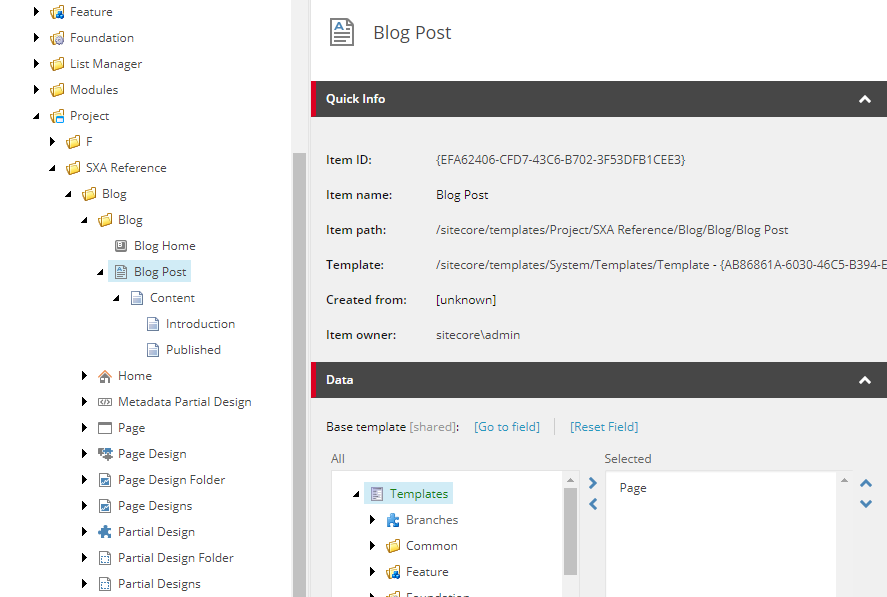The image size is (887, 597).
Task: Expand the Modules tree node
Action: 36,90
